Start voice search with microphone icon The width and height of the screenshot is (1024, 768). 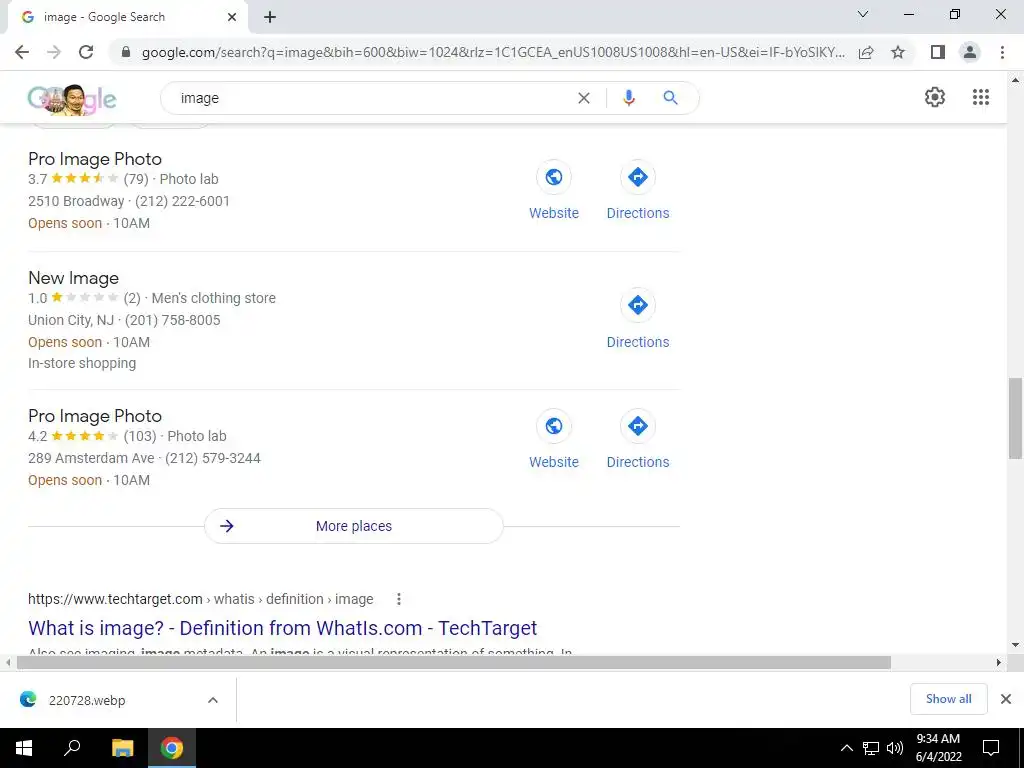[629, 98]
